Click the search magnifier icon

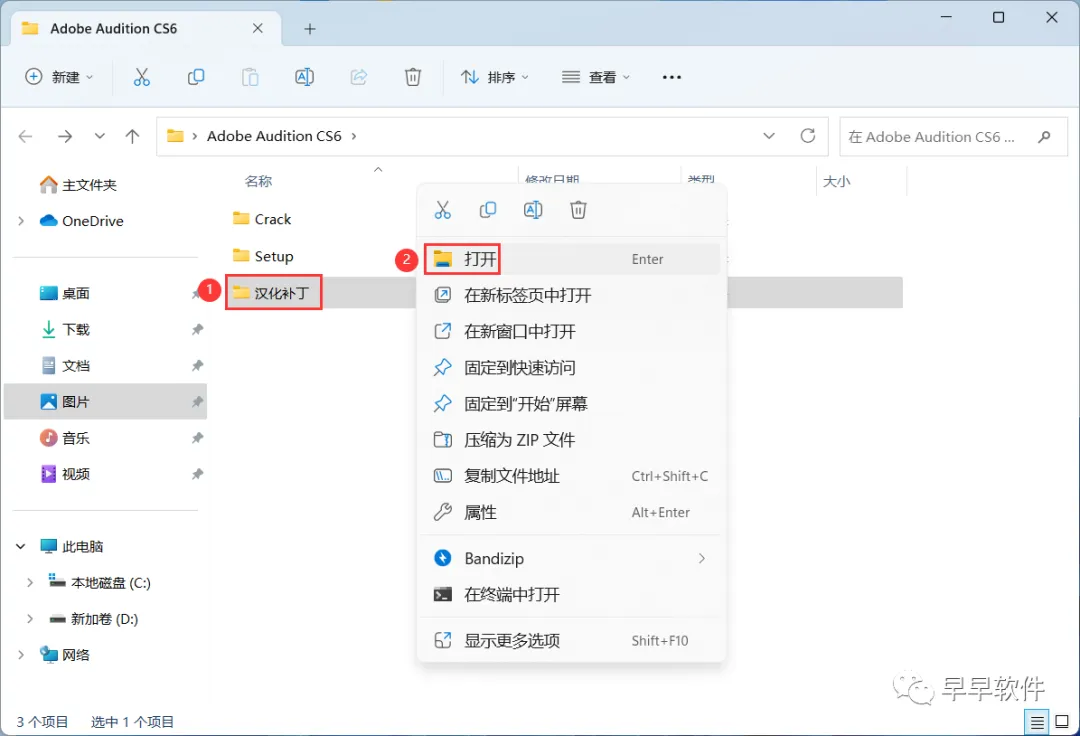pos(1044,136)
